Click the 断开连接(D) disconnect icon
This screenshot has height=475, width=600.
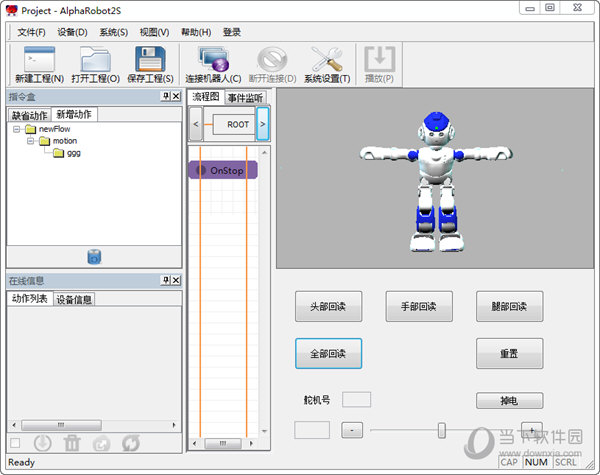coord(272,64)
